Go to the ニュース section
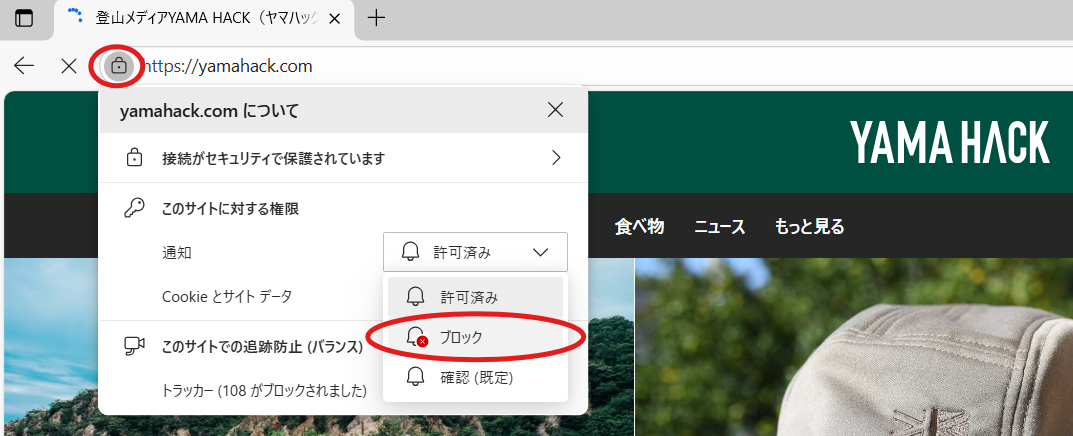The width and height of the screenshot is (1073, 436). point(720,227)
